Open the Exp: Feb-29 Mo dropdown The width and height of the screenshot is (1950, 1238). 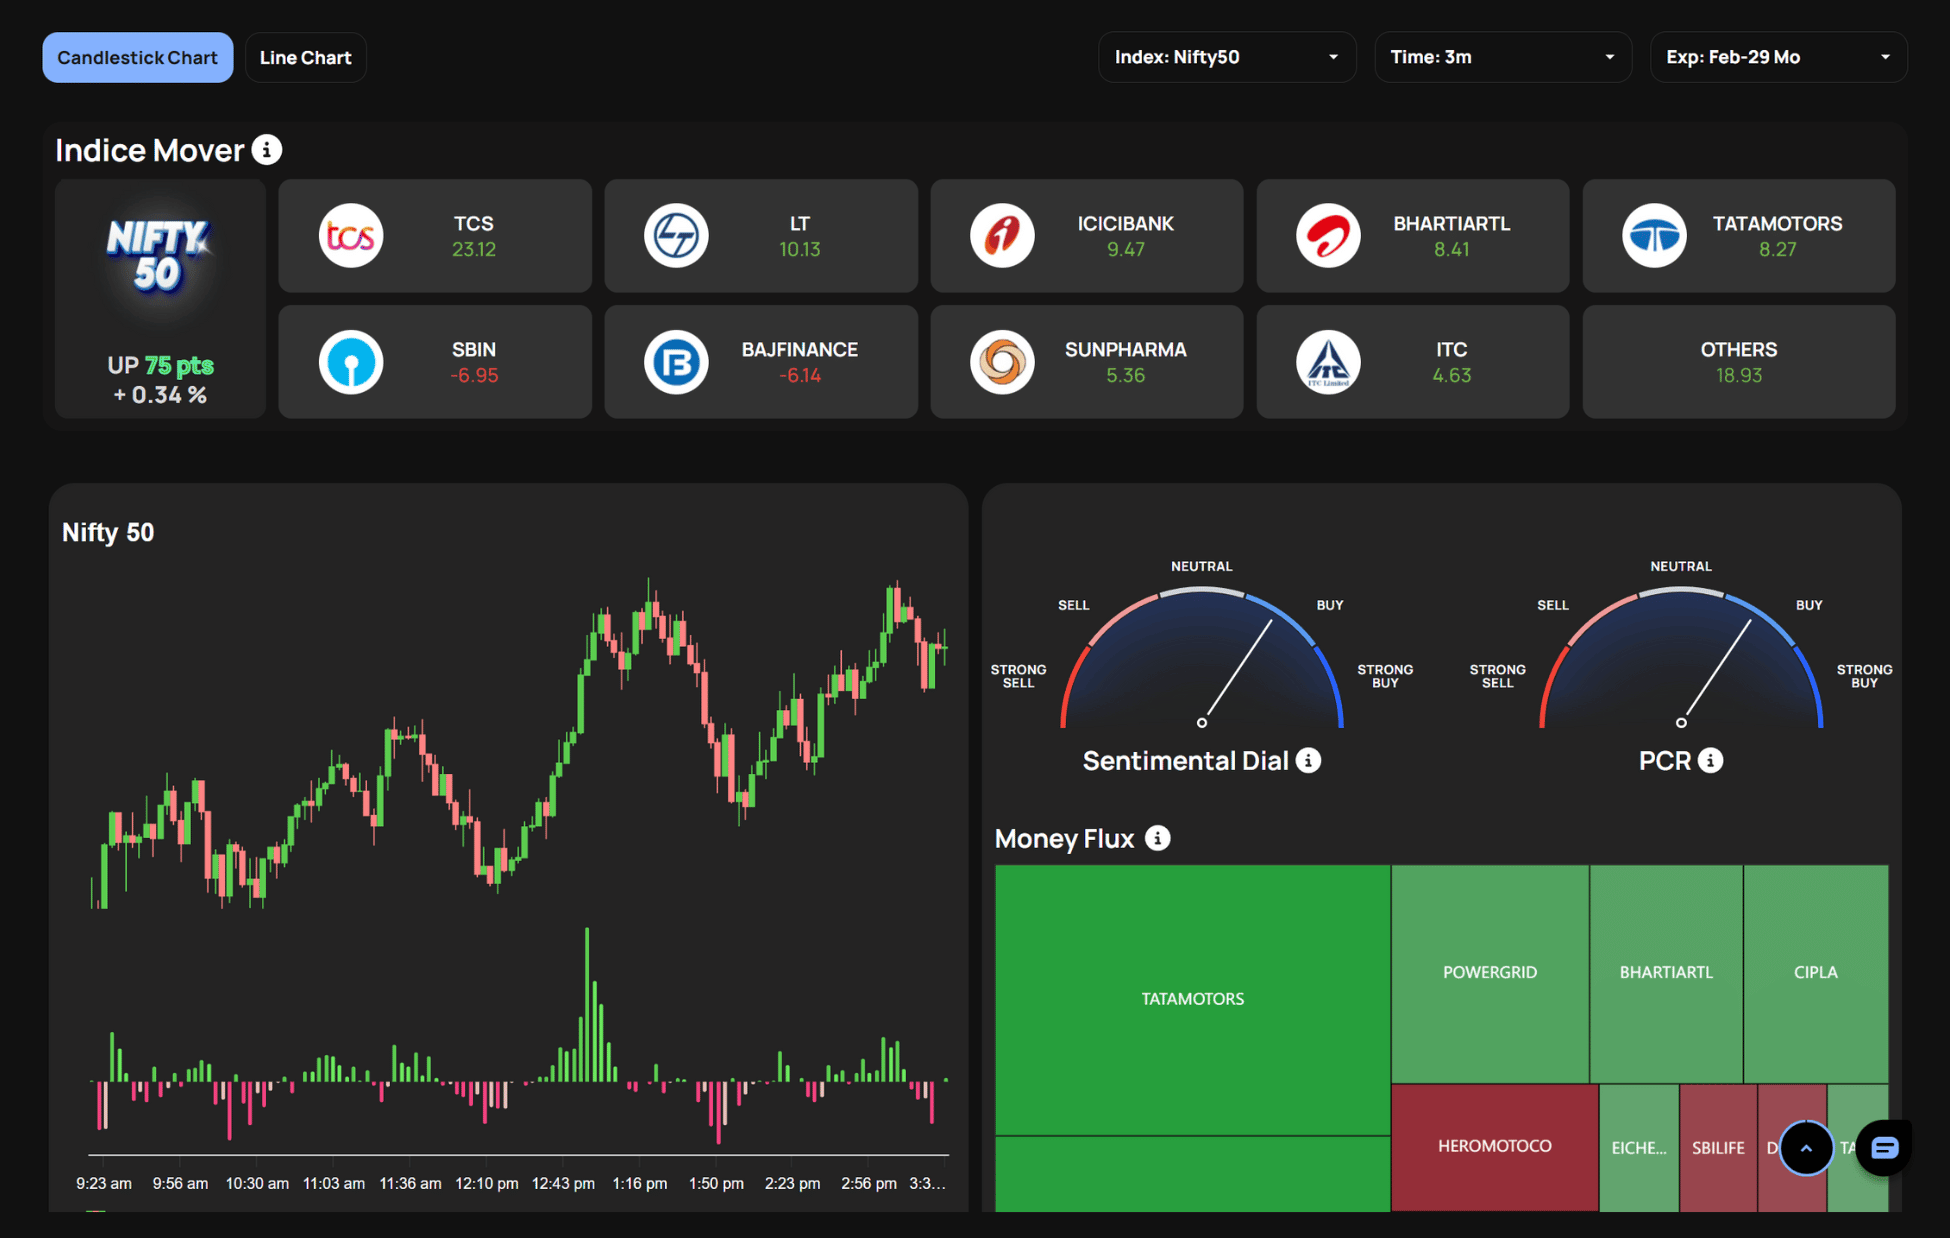coord(1778,57)
